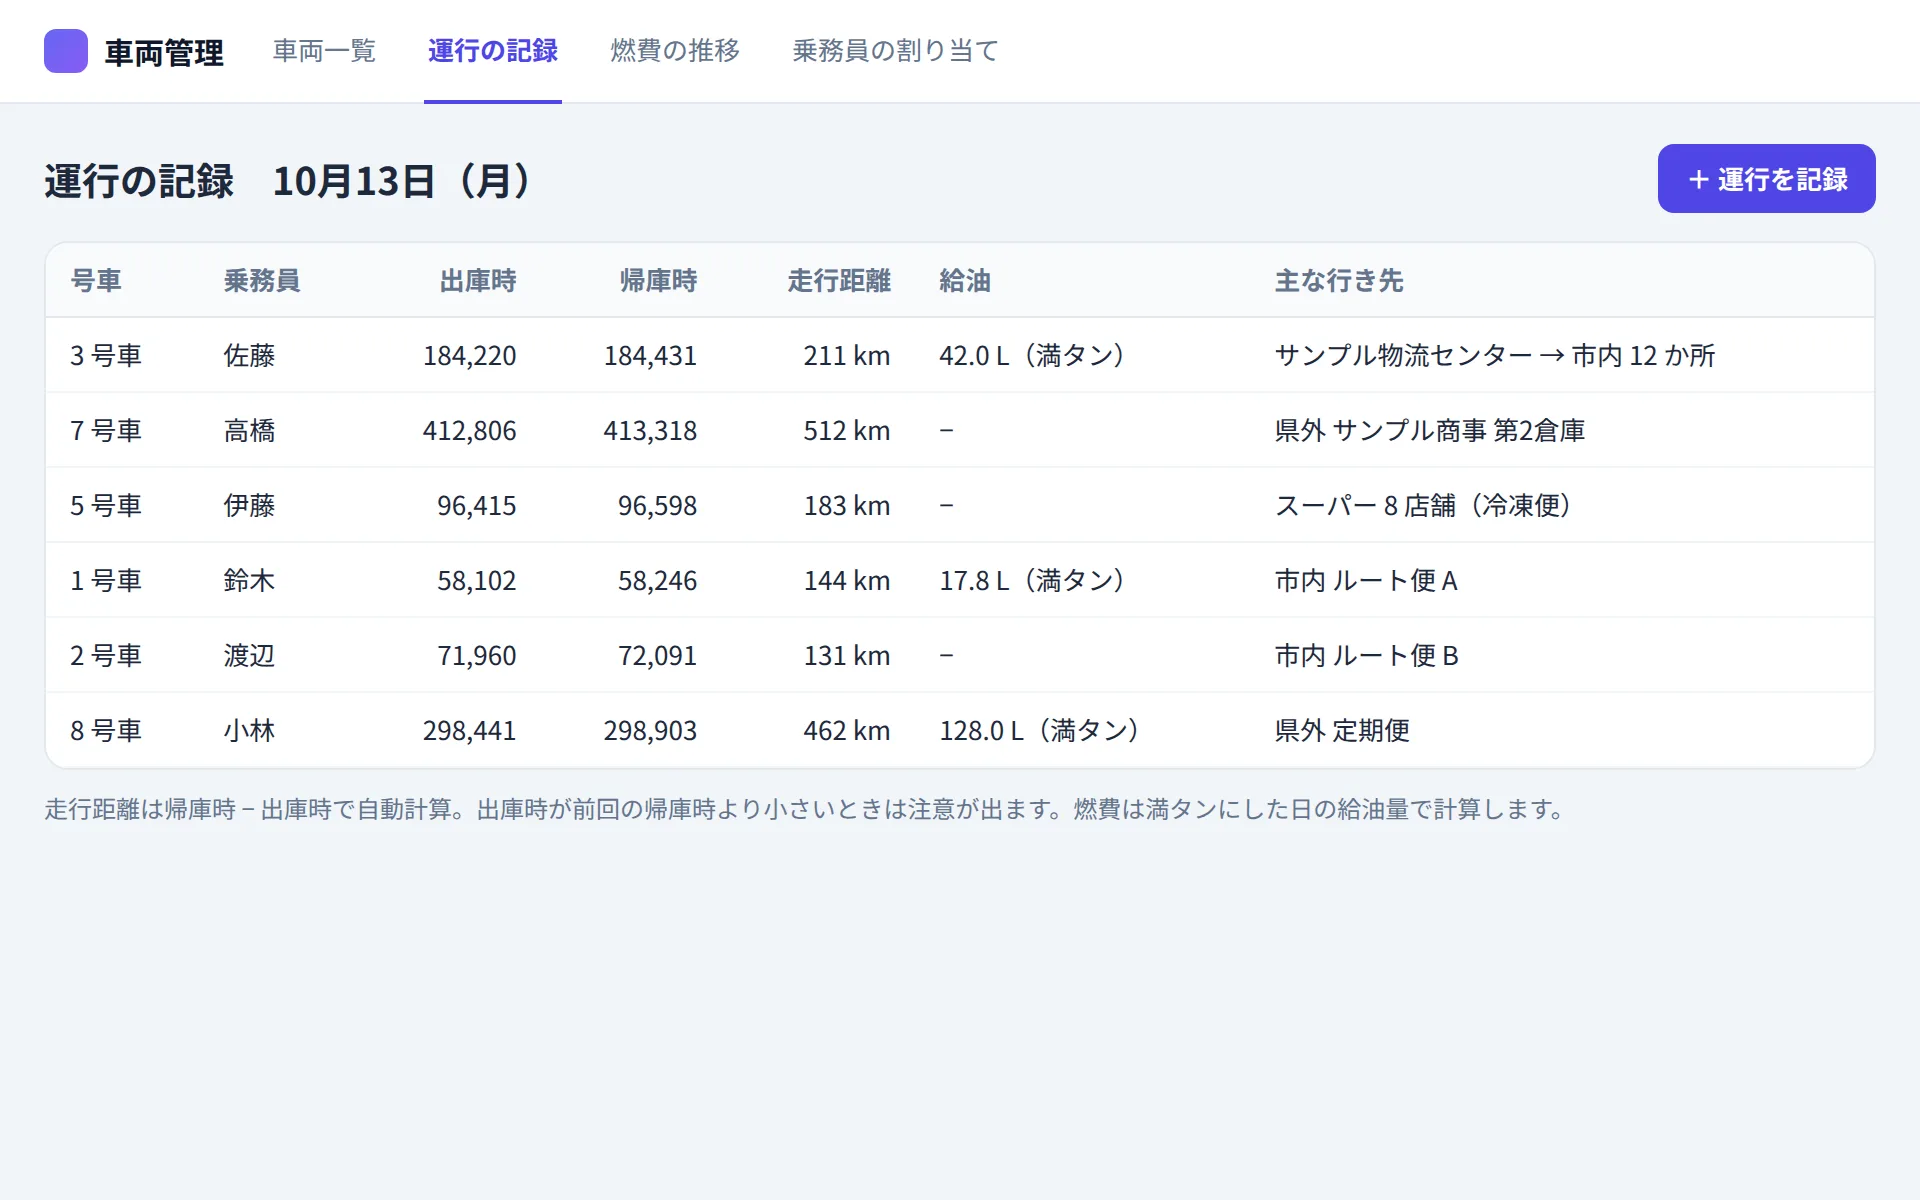Select the 5 号車 row label
Viewport: 1920px width, 1200px height.
tap(106, 506)
